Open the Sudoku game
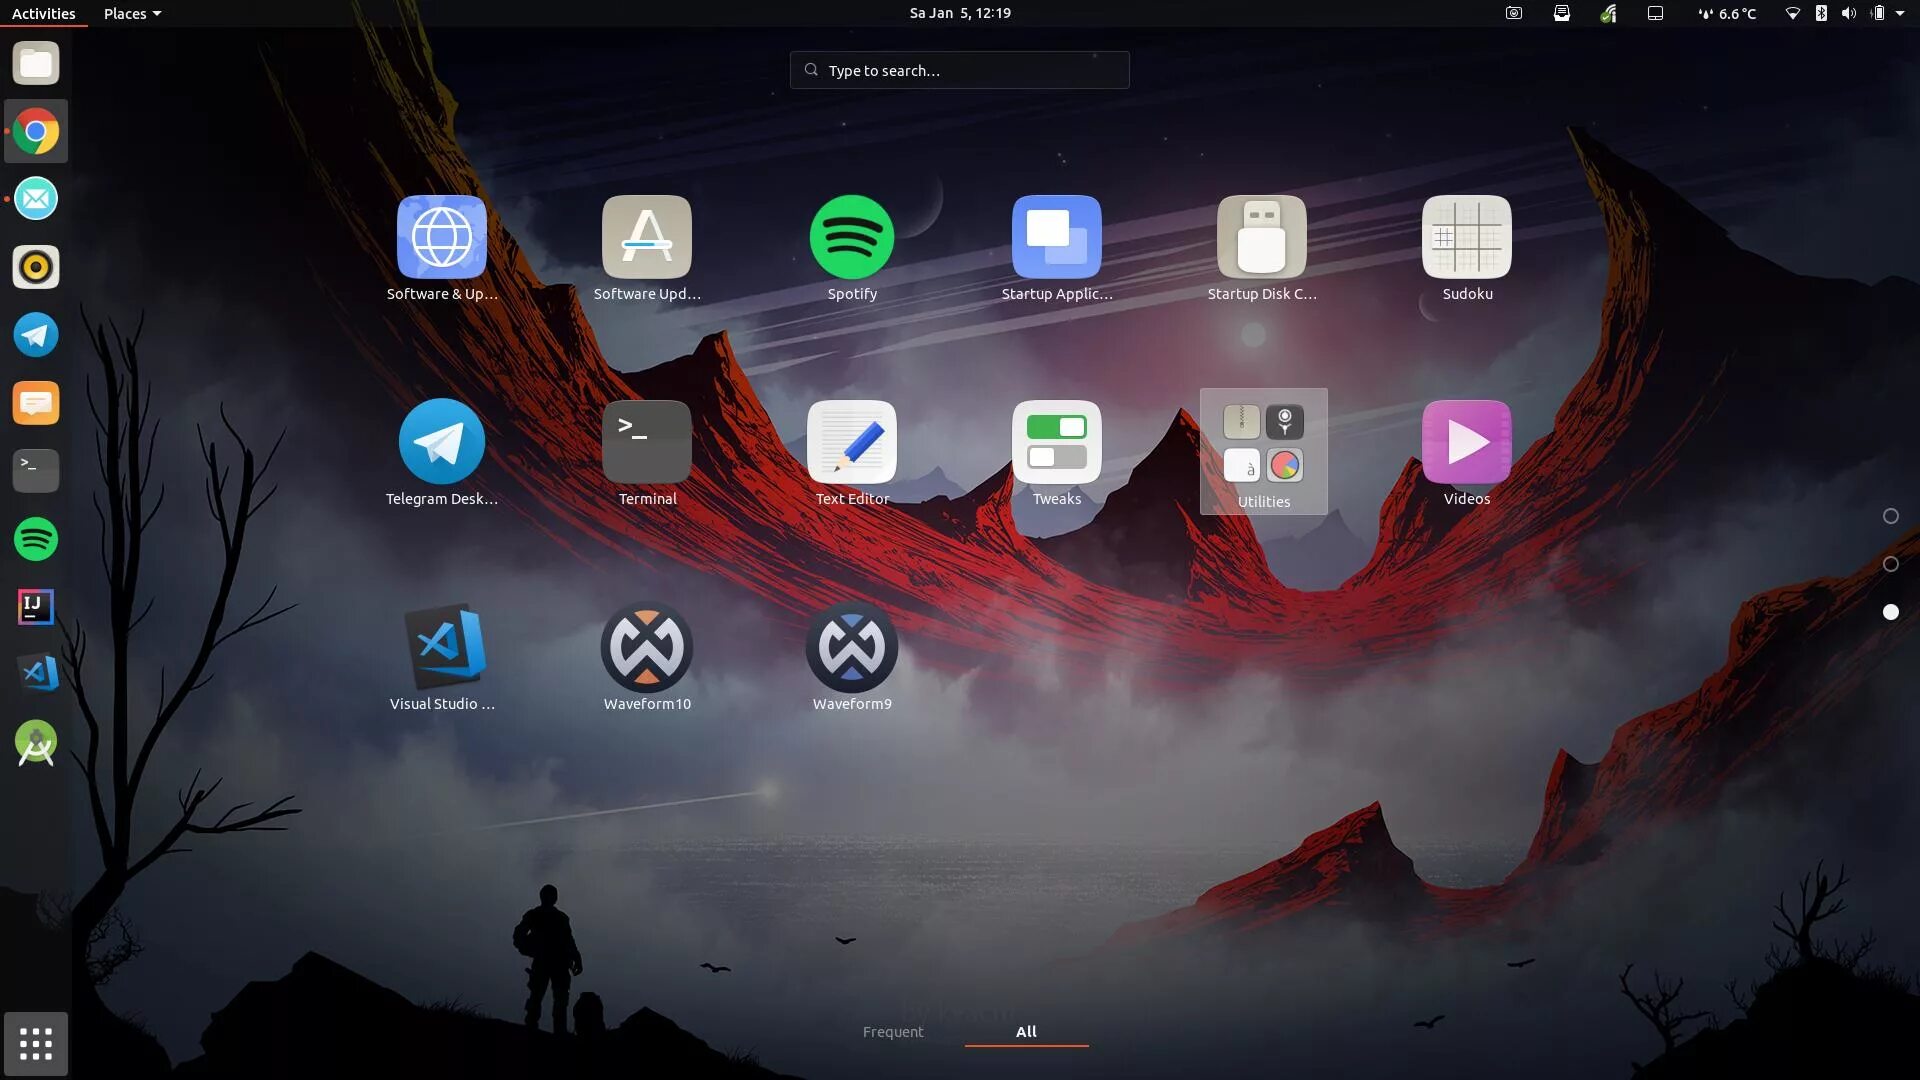The width and height of the screenshot is (1920, 1080). 1467,248
